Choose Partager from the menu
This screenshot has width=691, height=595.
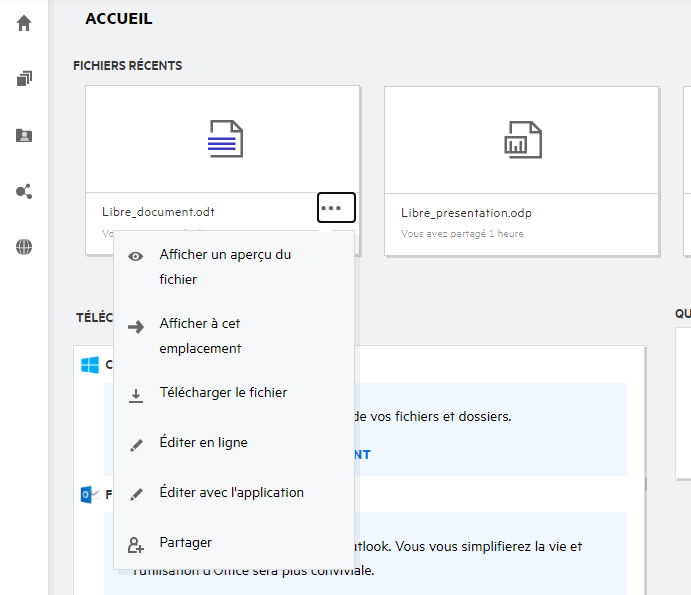[234, 542]
